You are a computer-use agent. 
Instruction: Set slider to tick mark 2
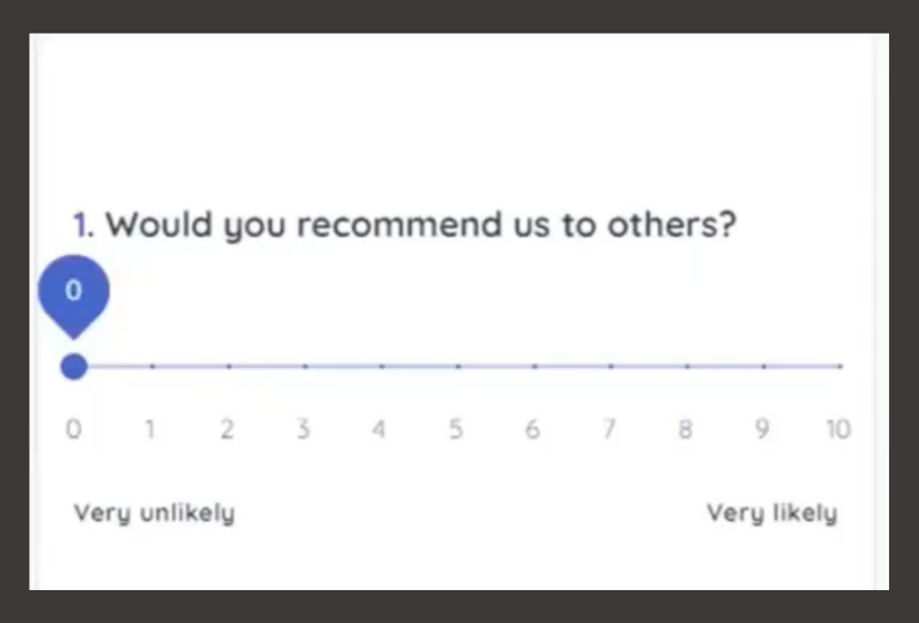pos(228,367)
